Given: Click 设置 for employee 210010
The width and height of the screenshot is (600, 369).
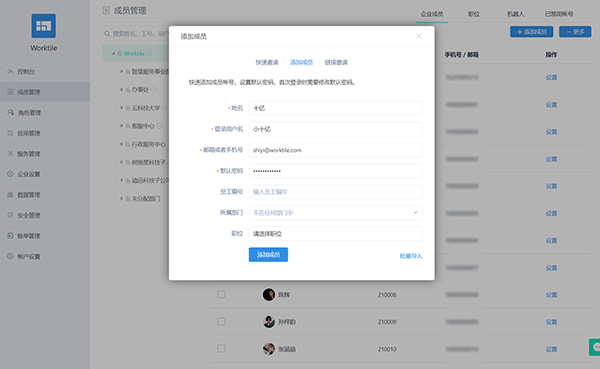Looking at the screenshot, I should pos(551,349).
